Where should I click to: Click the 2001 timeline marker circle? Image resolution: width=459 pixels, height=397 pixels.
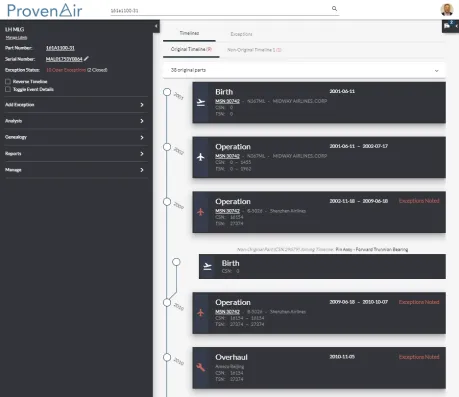(x=167, y=92)
